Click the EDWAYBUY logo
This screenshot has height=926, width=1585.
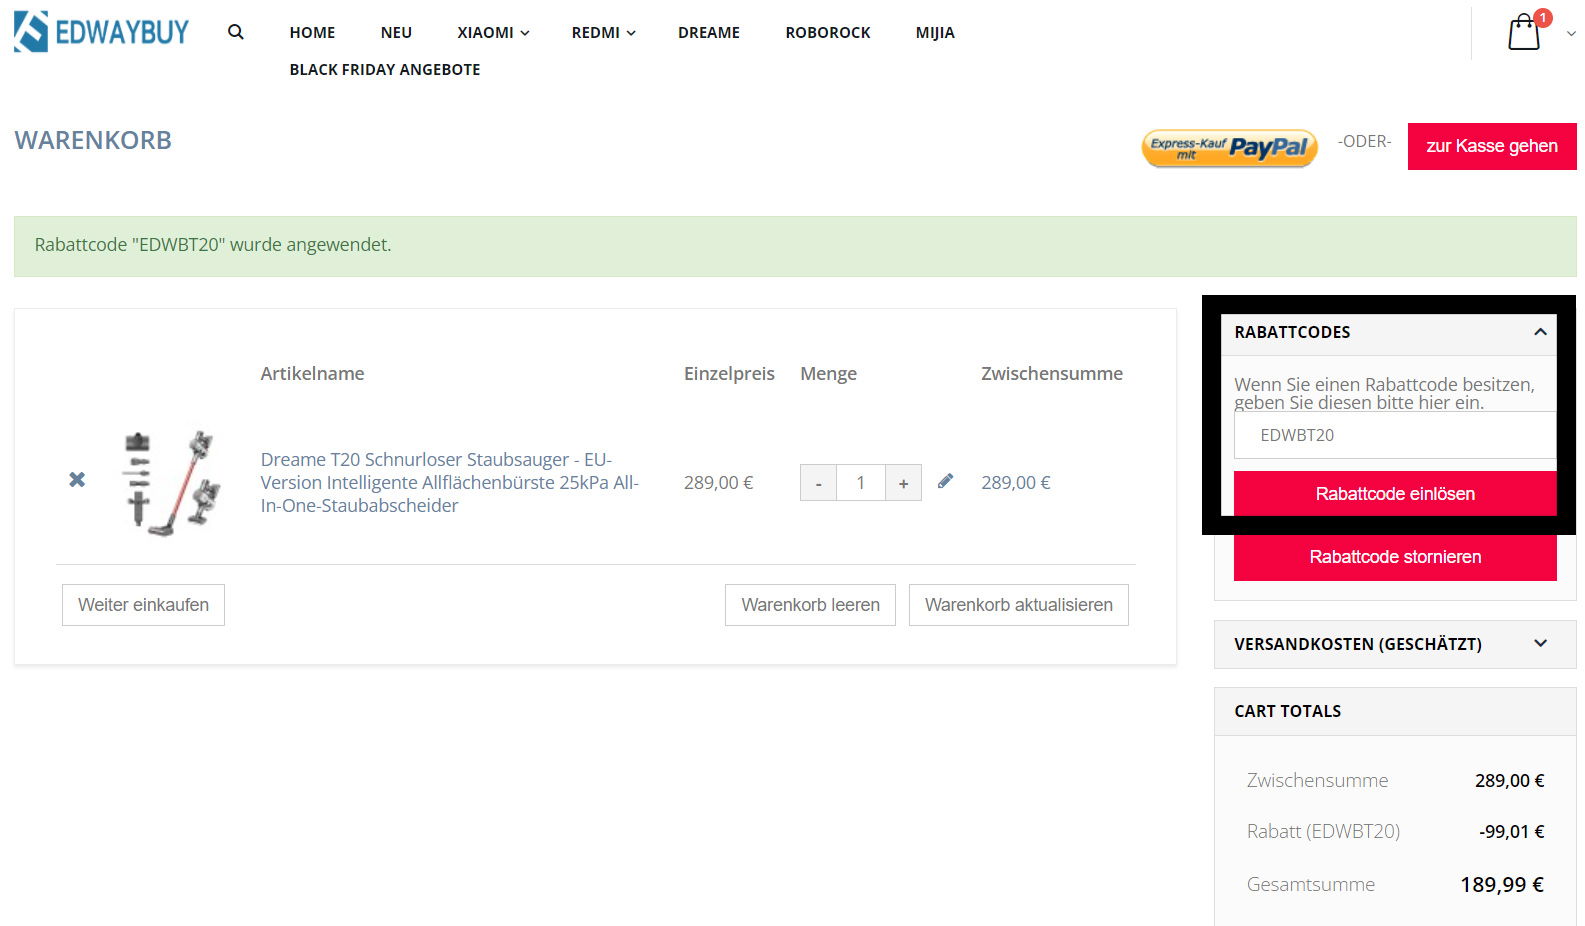point(101,32)
